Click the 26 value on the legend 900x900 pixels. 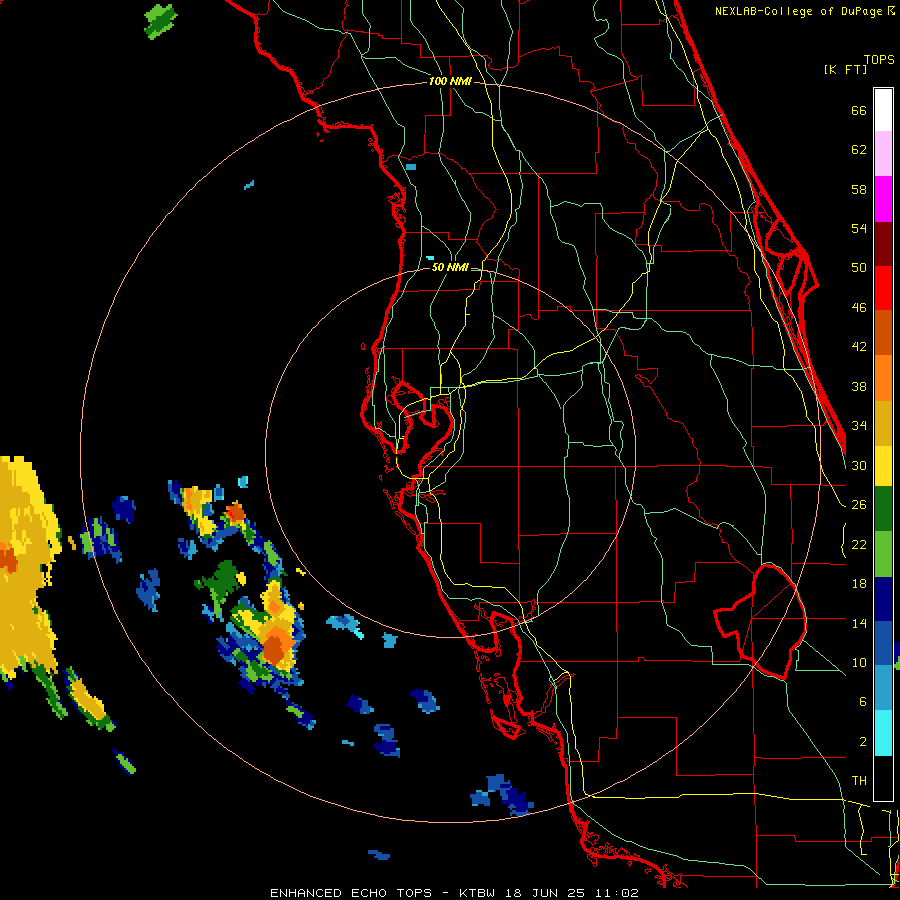pos(859,505)
